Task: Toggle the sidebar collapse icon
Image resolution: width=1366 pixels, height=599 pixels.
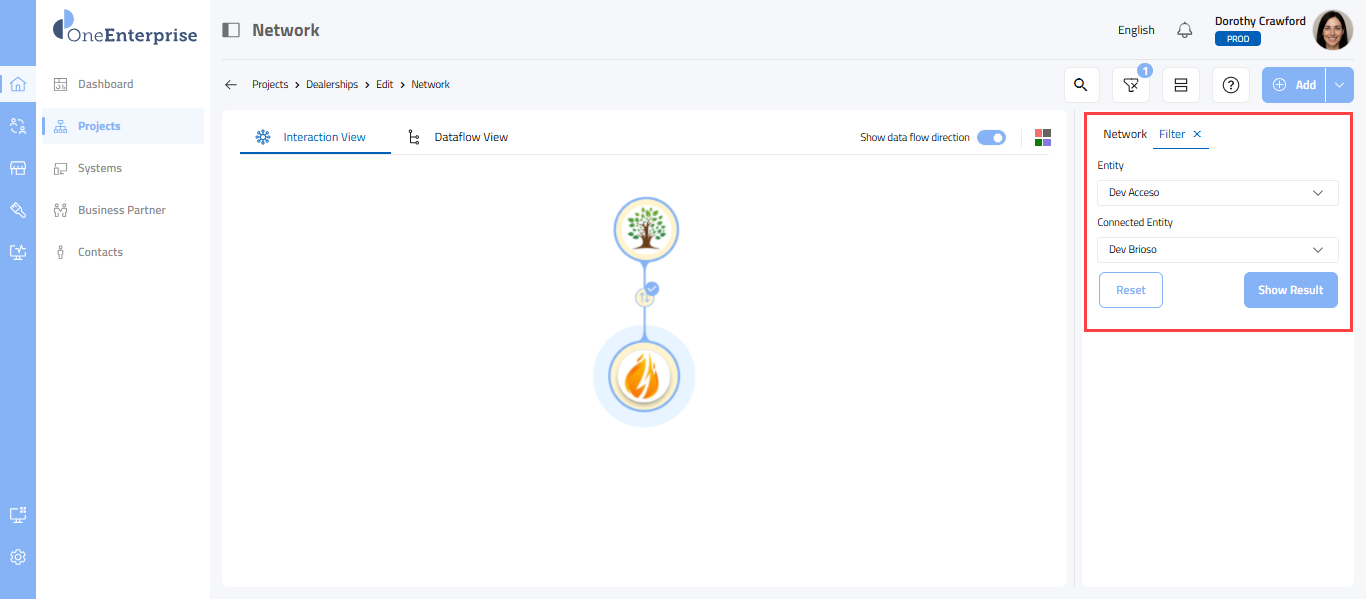Action: click(x=231, y=30)
